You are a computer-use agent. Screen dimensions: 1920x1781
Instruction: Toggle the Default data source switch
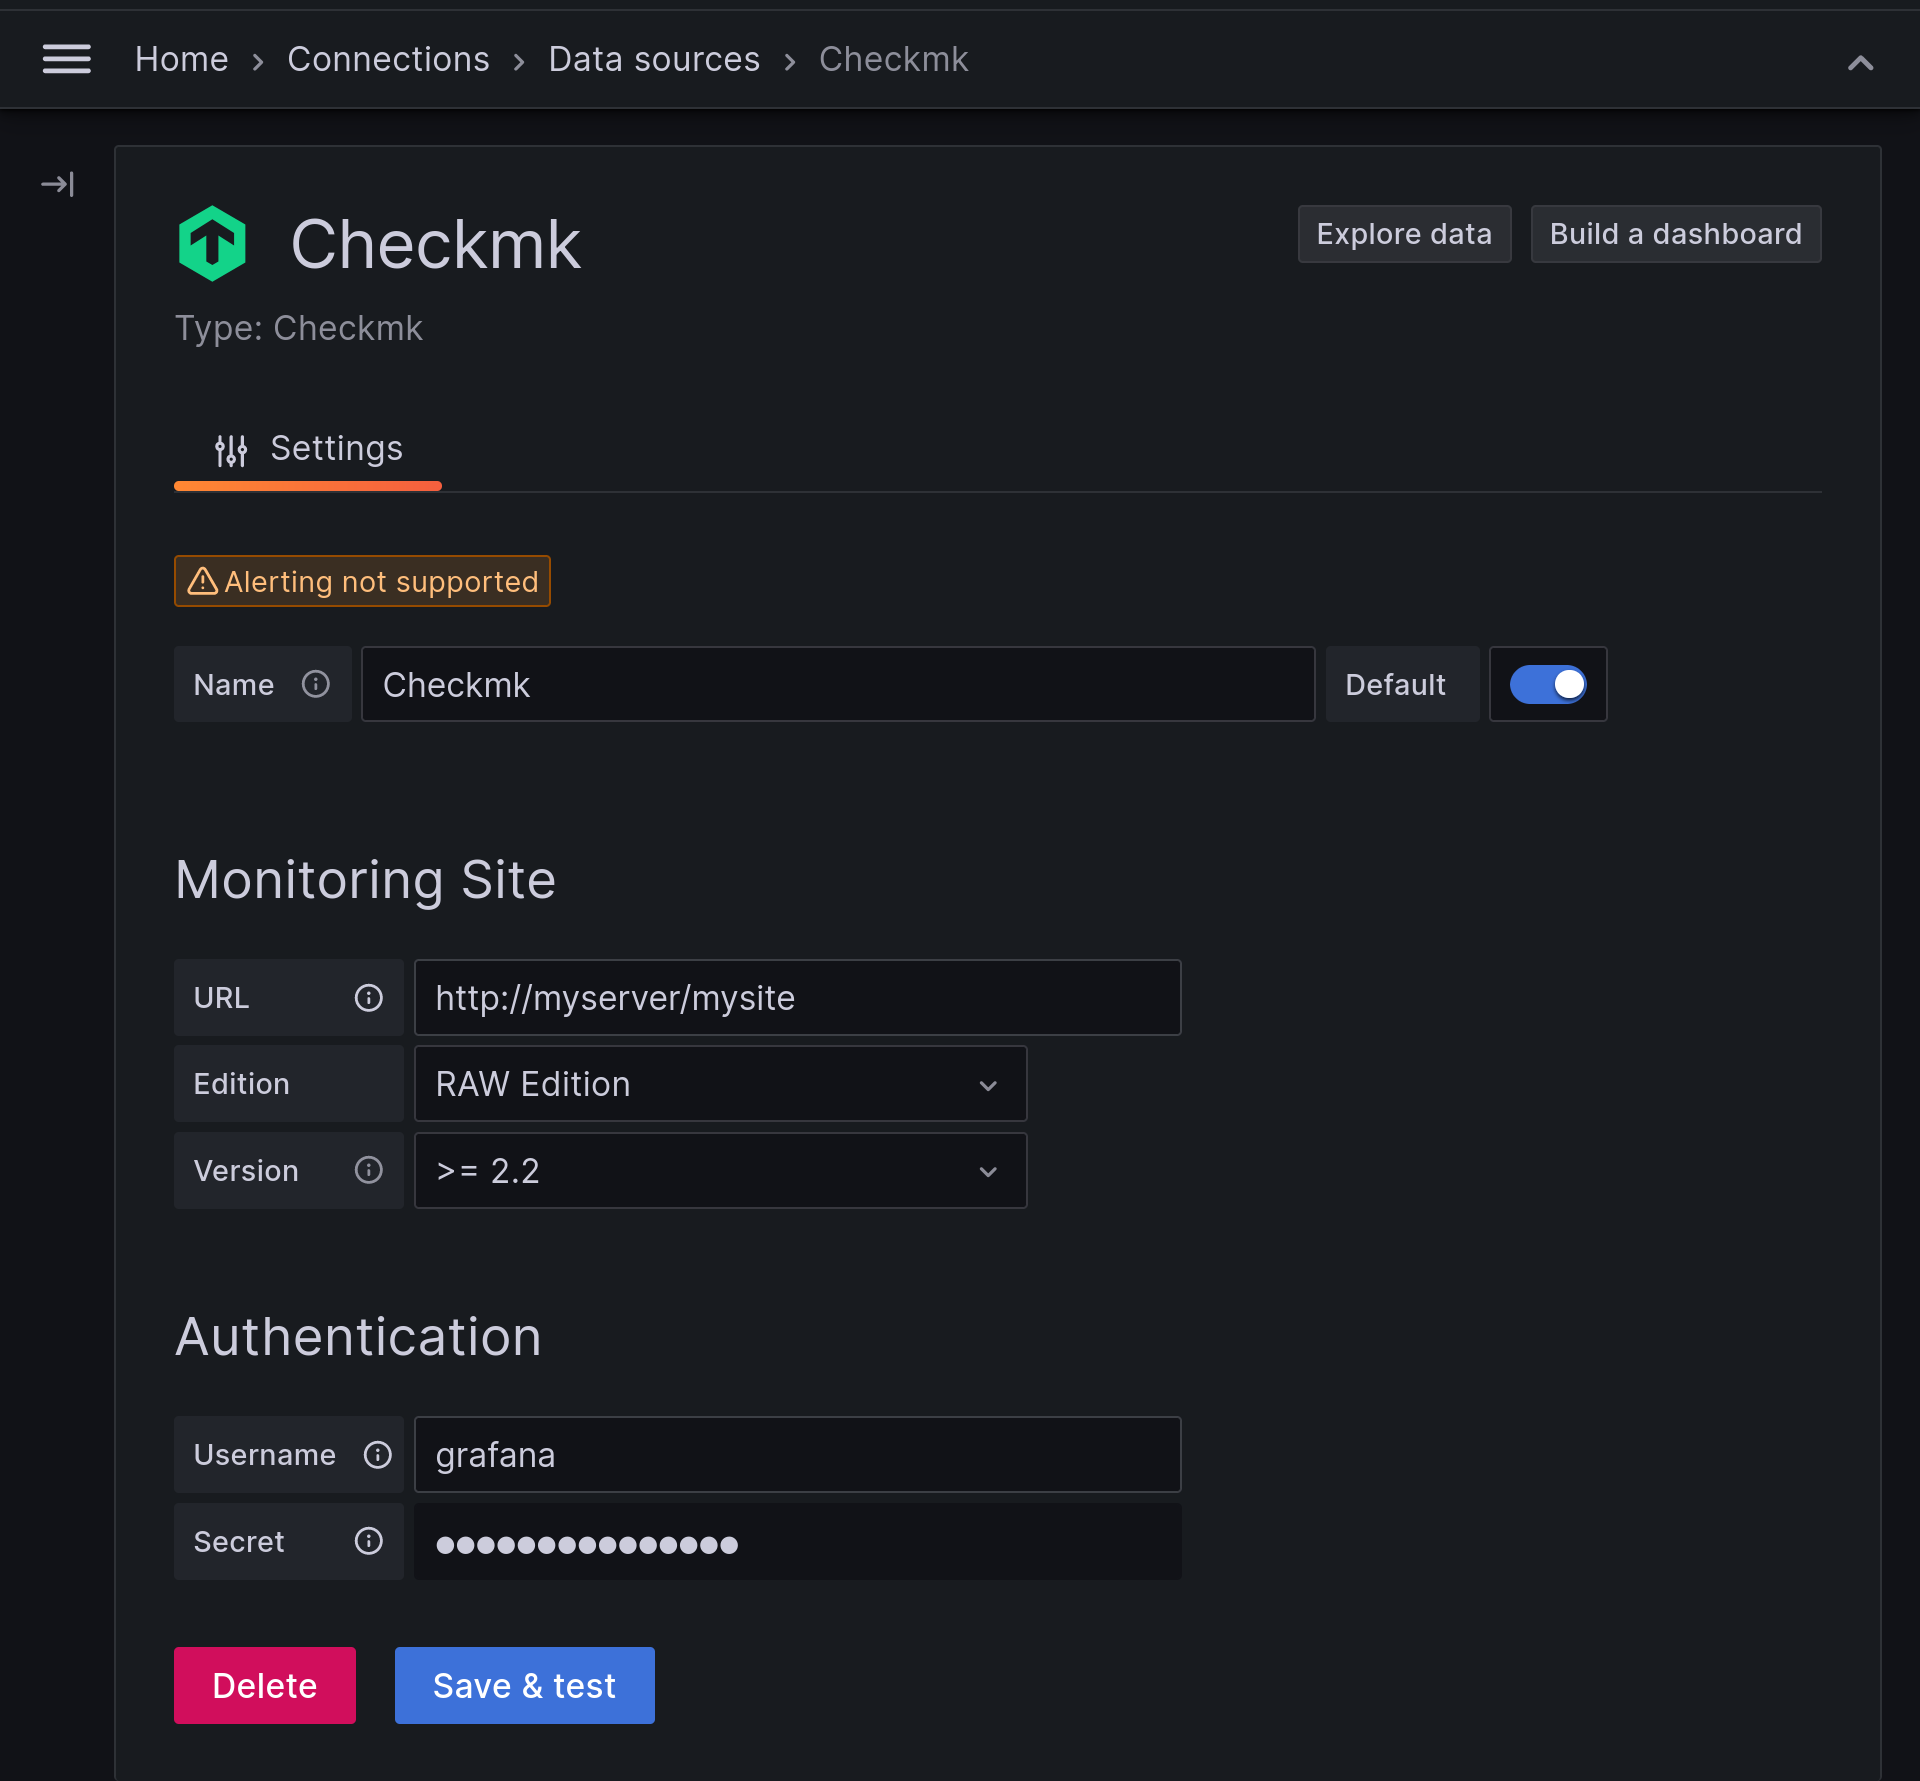[x=1548, y=684]
